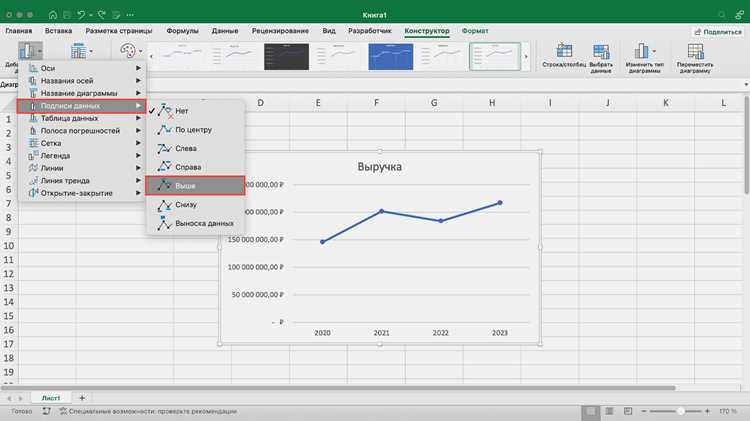Click the Redo arrow icon

point(101,15)
